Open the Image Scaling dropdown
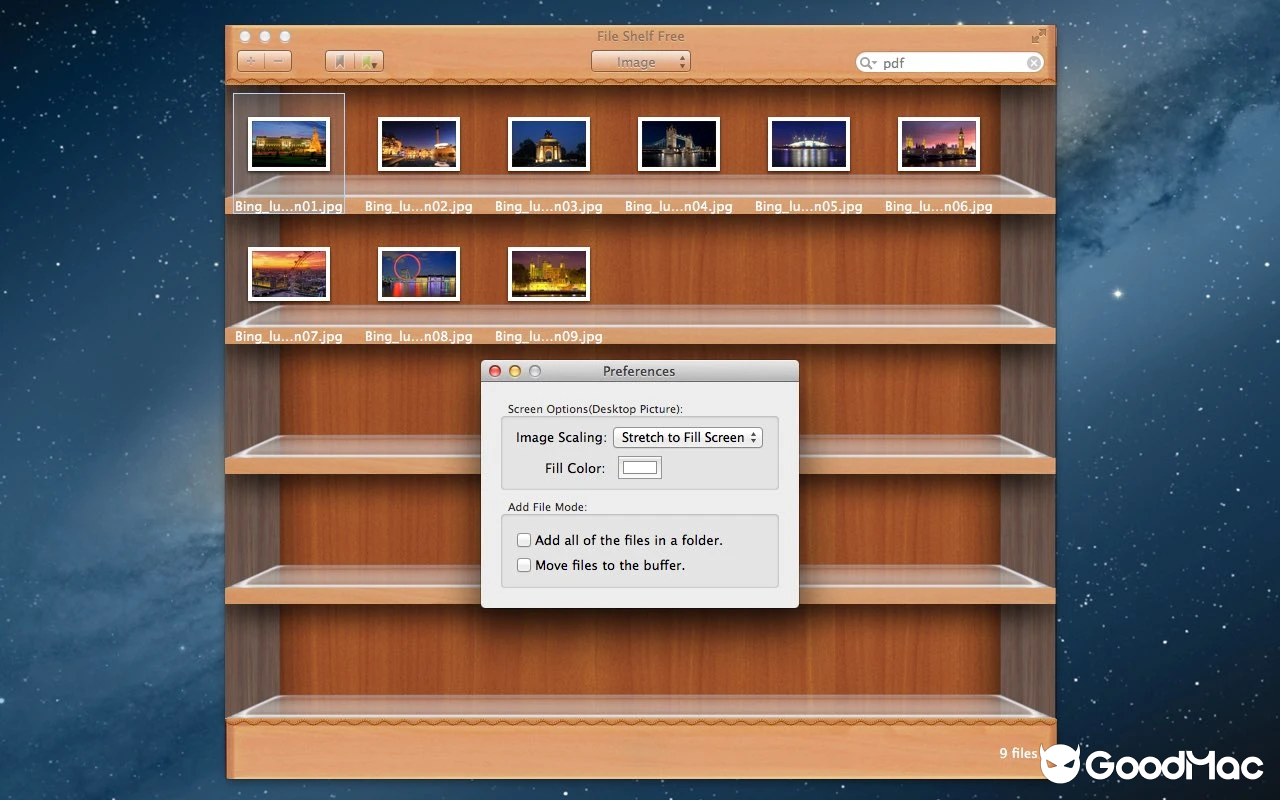This screenshot has height=800, width=1280. click(x=688, y=437)
